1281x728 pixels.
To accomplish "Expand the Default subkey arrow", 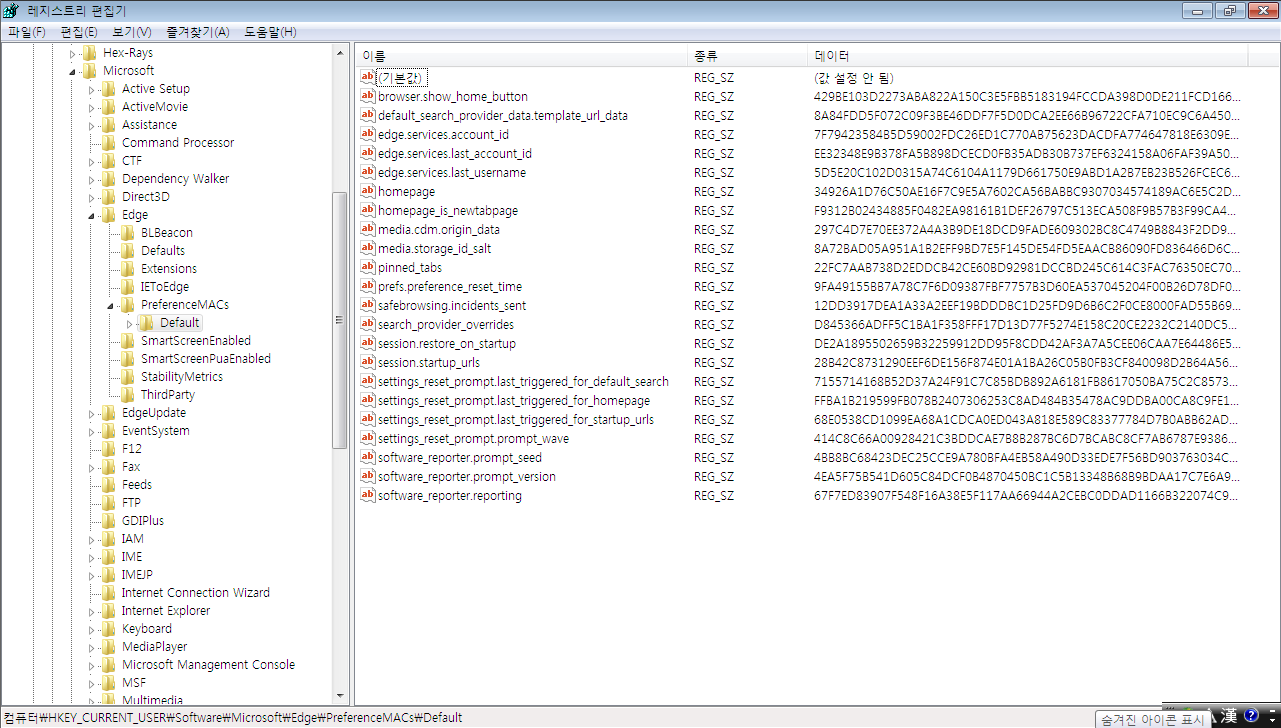I will click(x=129, y=323).
